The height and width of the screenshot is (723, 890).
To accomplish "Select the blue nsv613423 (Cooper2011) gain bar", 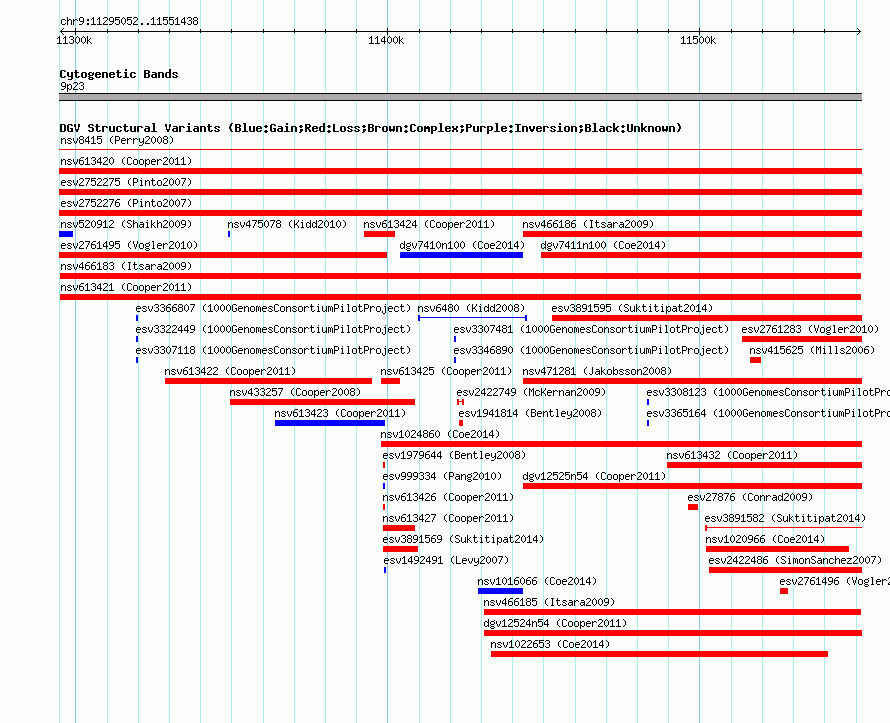I will [x=330, y=423].
